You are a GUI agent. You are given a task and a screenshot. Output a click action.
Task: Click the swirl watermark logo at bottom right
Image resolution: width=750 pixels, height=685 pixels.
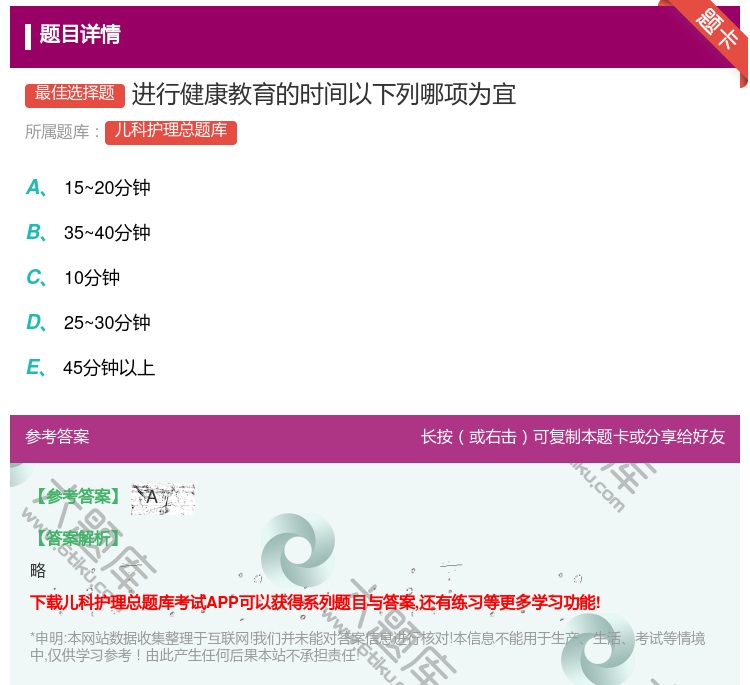(x=598, y=649)
